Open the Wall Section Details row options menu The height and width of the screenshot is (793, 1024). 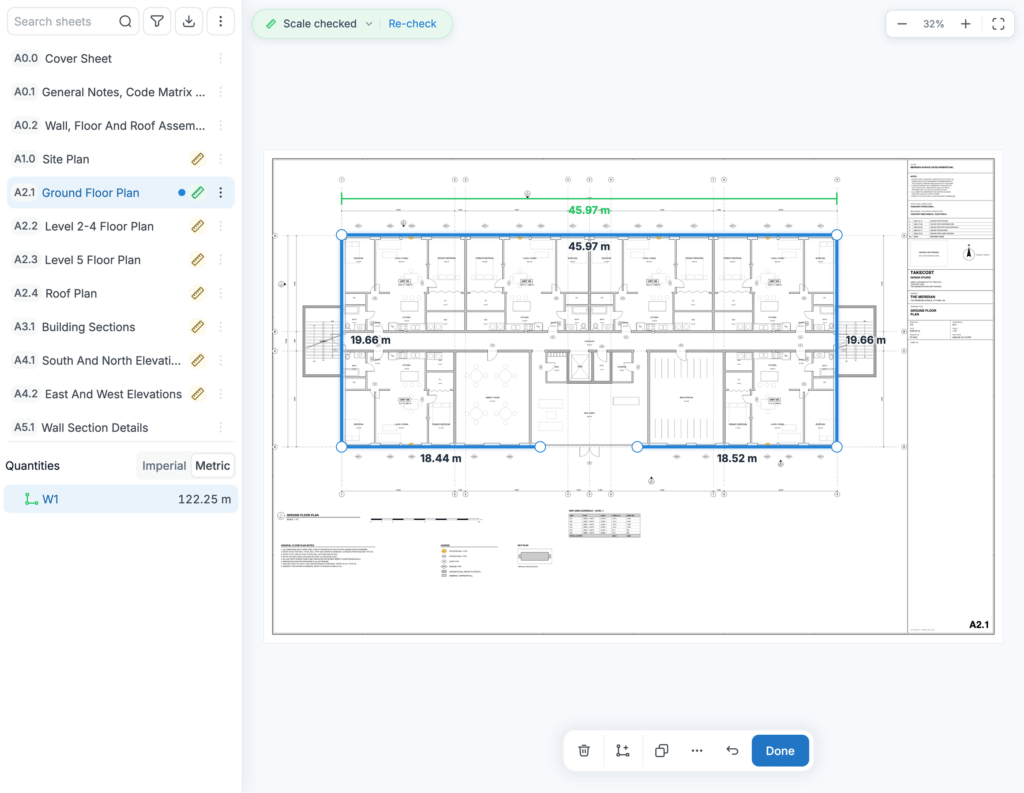221,427
